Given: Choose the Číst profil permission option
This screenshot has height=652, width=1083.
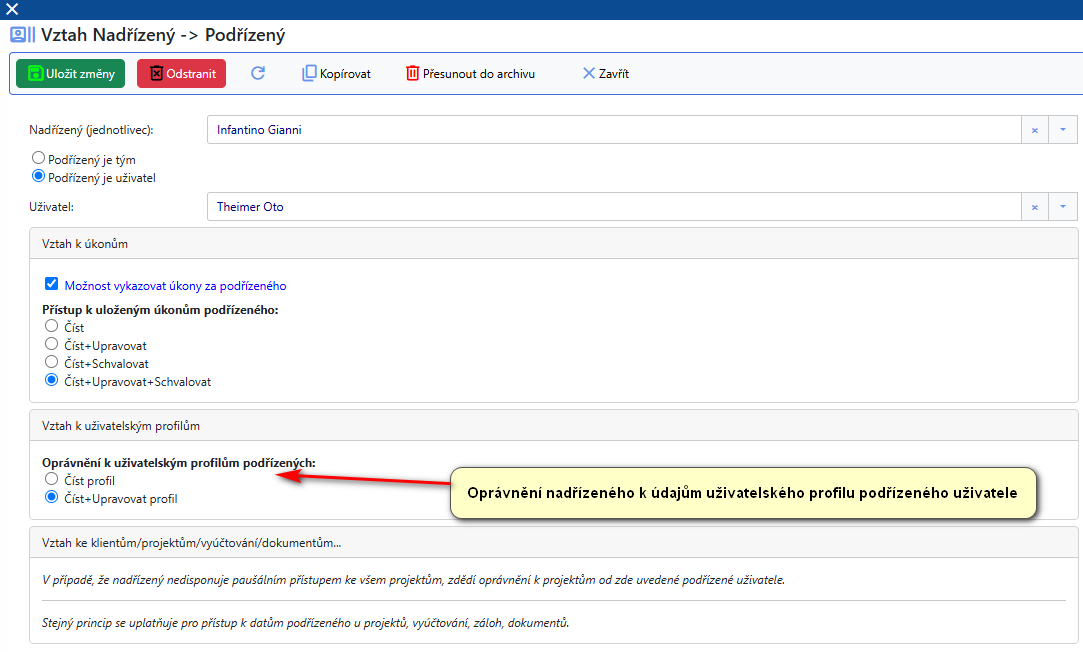Looking at the screenshot, I should click(x=52, y=480).
